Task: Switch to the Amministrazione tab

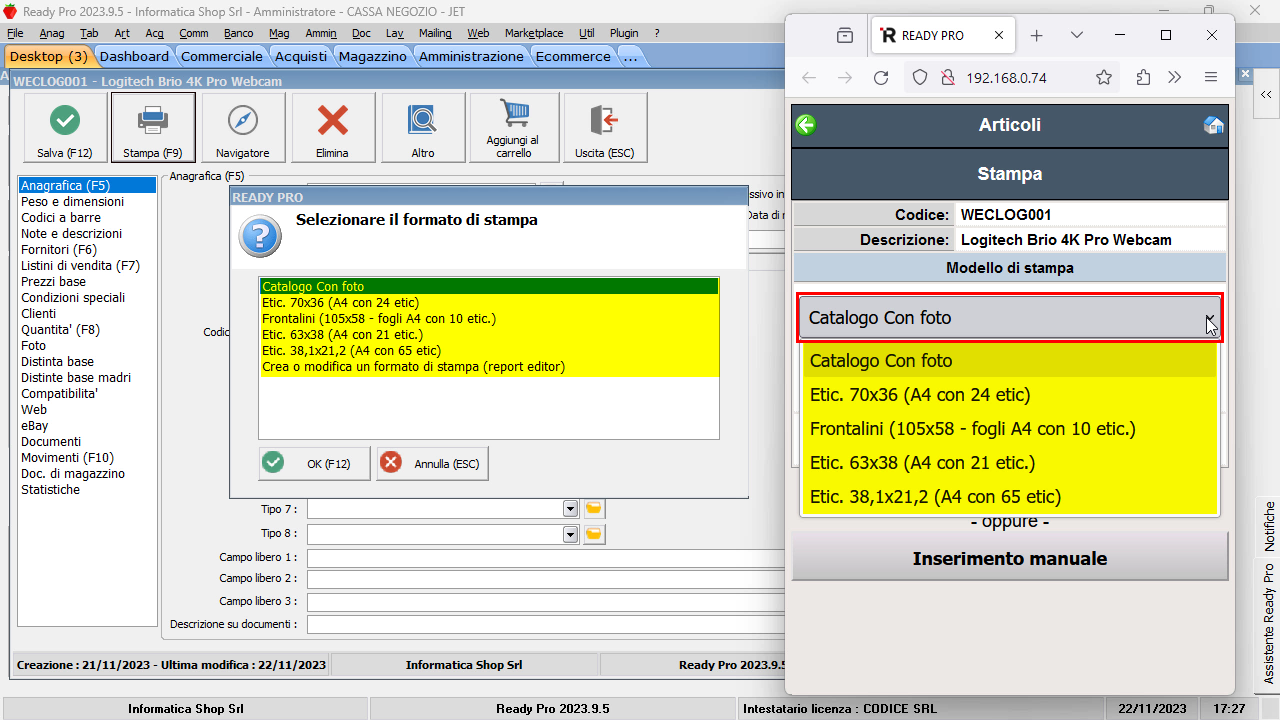Action: [x=471, y=57]
